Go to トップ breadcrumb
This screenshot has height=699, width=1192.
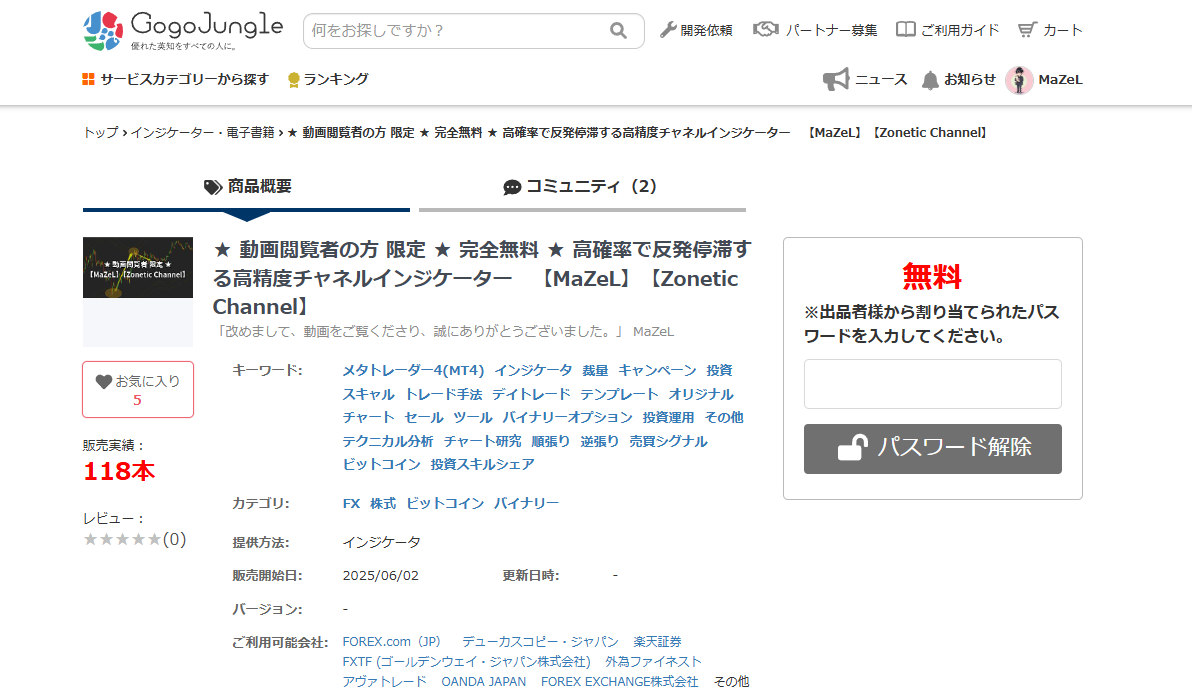(x=100, y=132)
